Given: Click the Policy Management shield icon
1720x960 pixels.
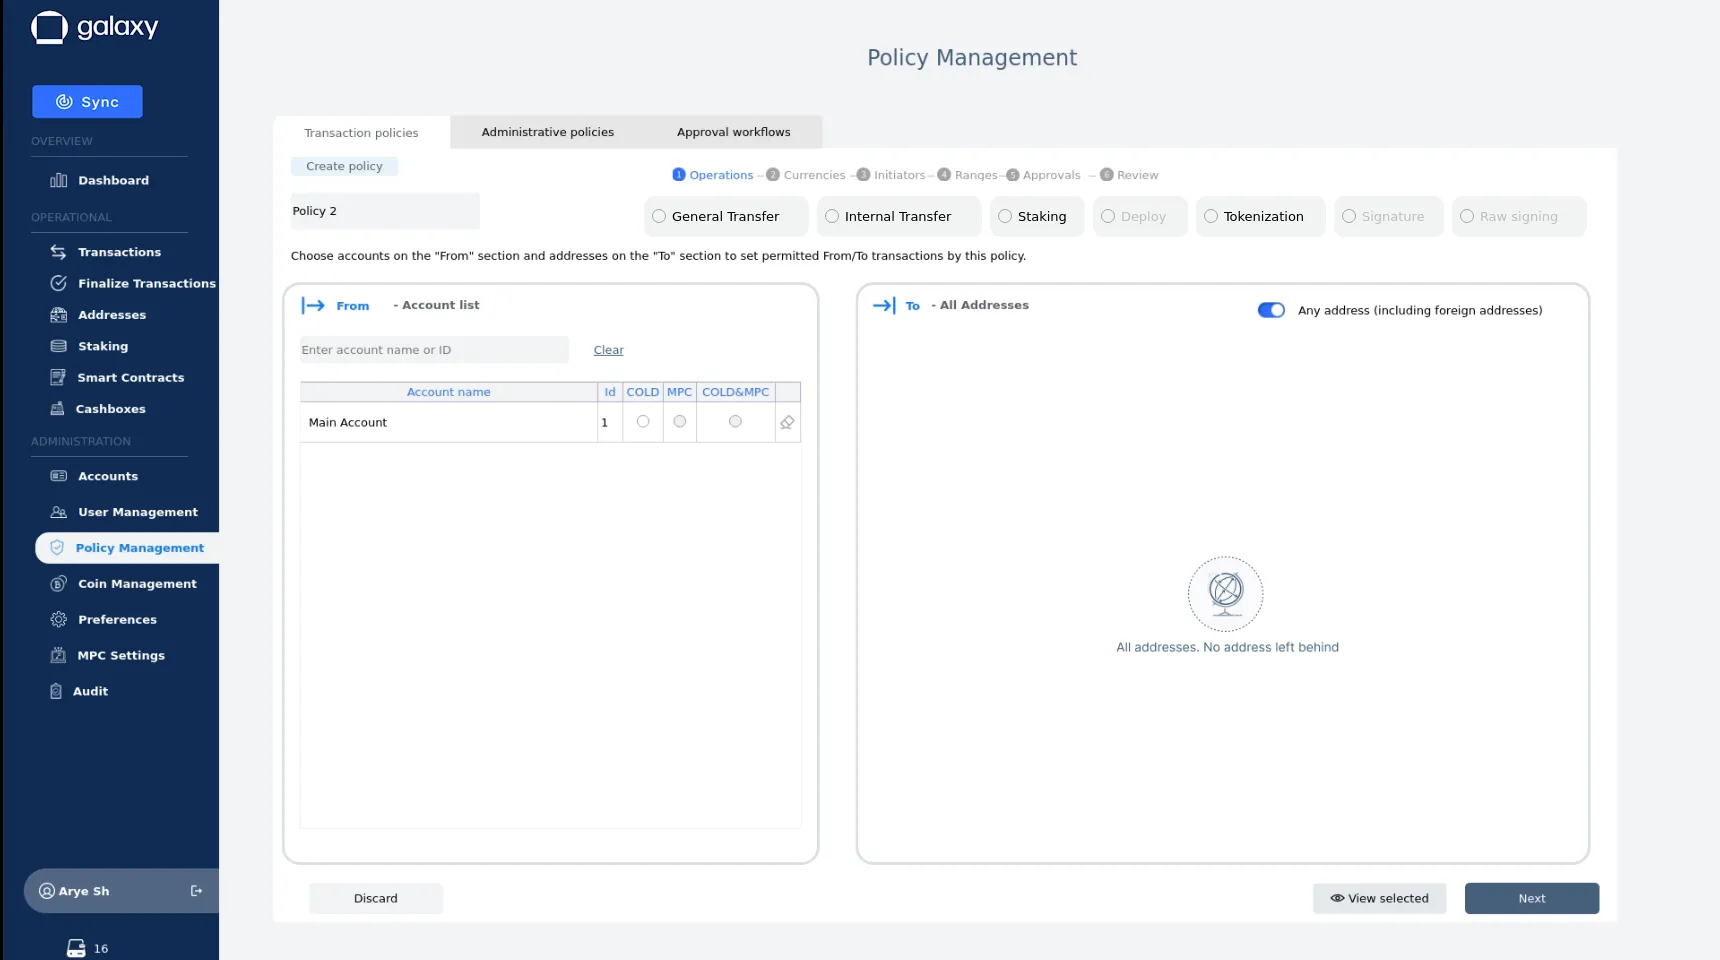Looking at the screenshot, I should tap(57, 548).
